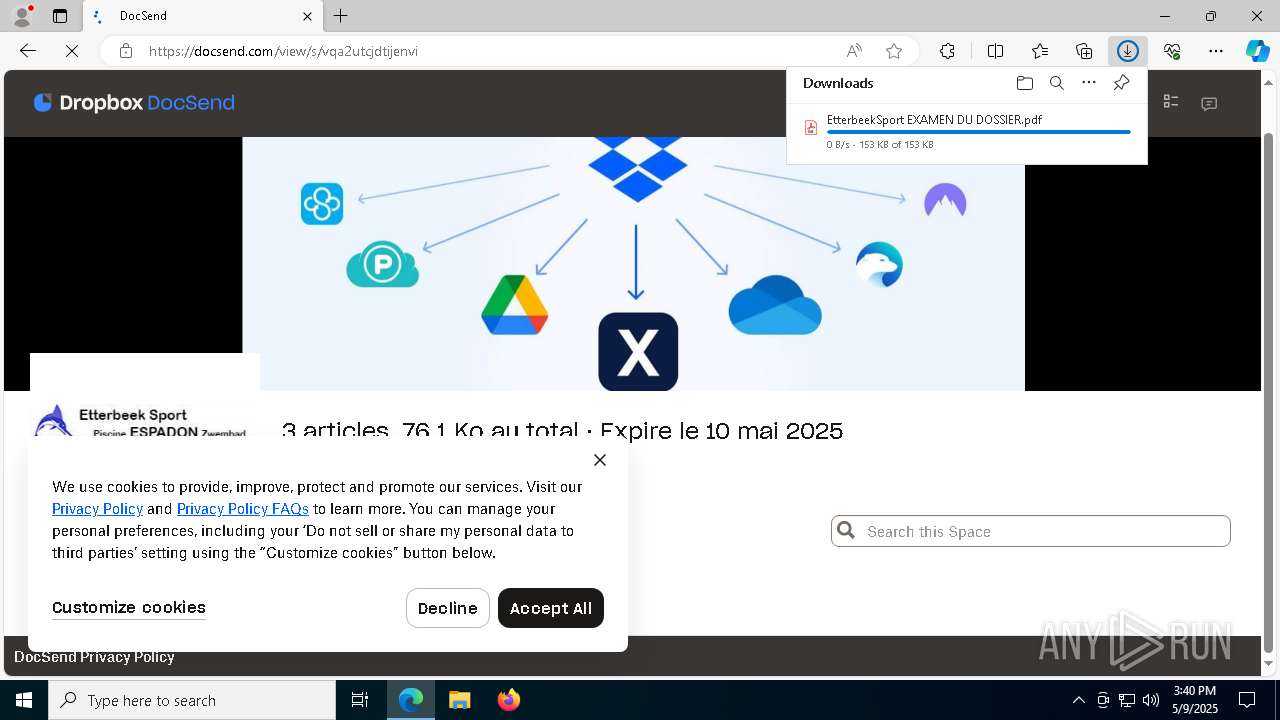Open Collections icon

pos(1084,51)
